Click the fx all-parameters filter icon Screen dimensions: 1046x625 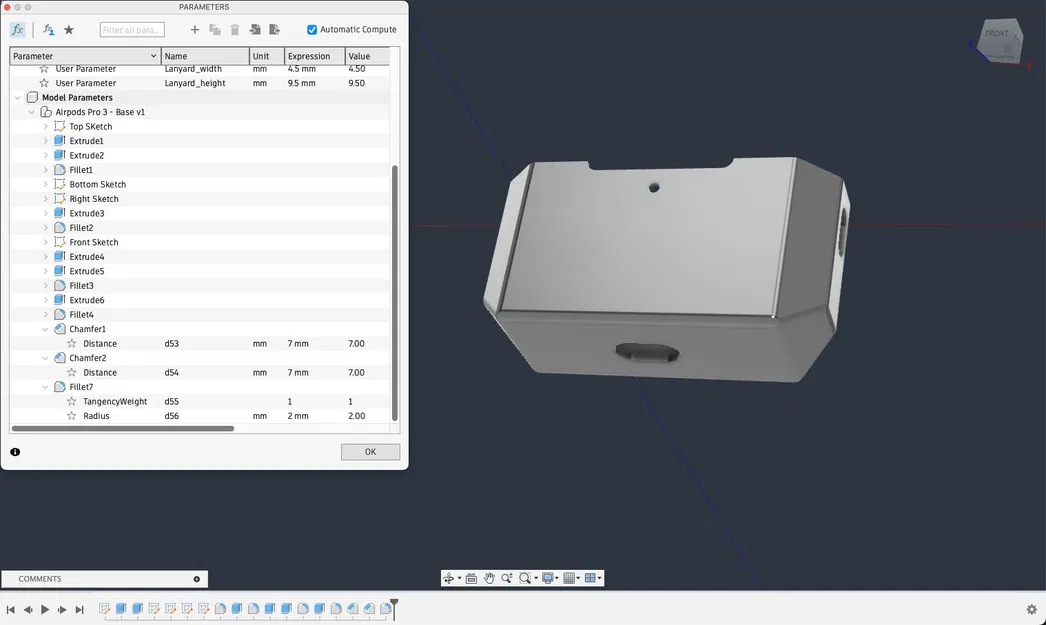(x=17, y=29)
